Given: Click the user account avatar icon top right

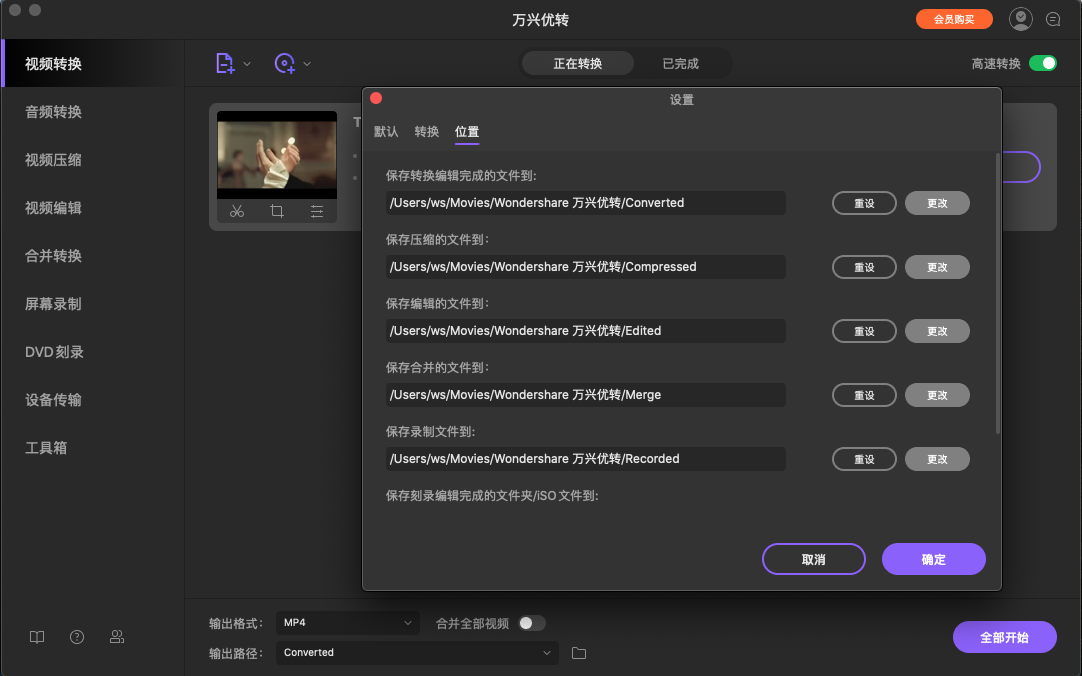Looking at the screenshot, I should (1020, 18).
